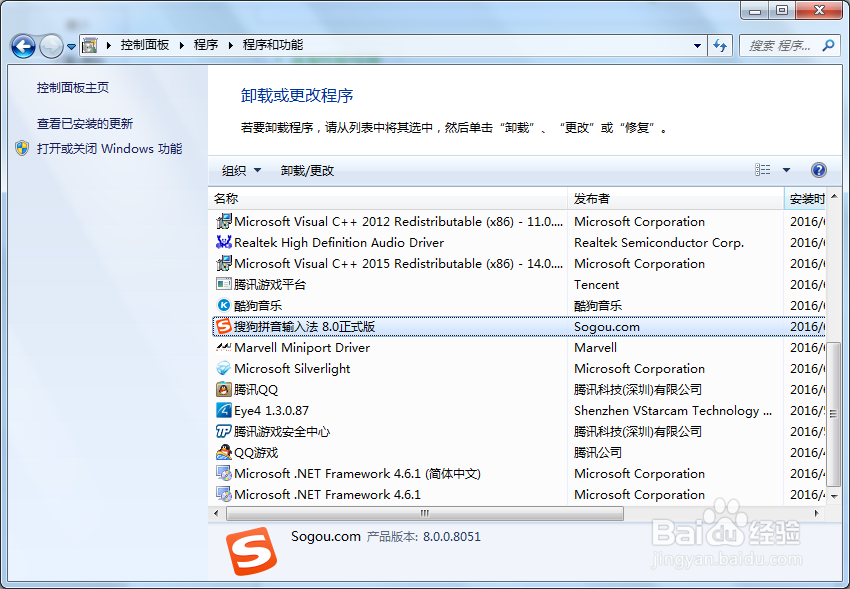Open the recent pages dropdown beside Forward

pyautogui.click(x=71, y=47)
